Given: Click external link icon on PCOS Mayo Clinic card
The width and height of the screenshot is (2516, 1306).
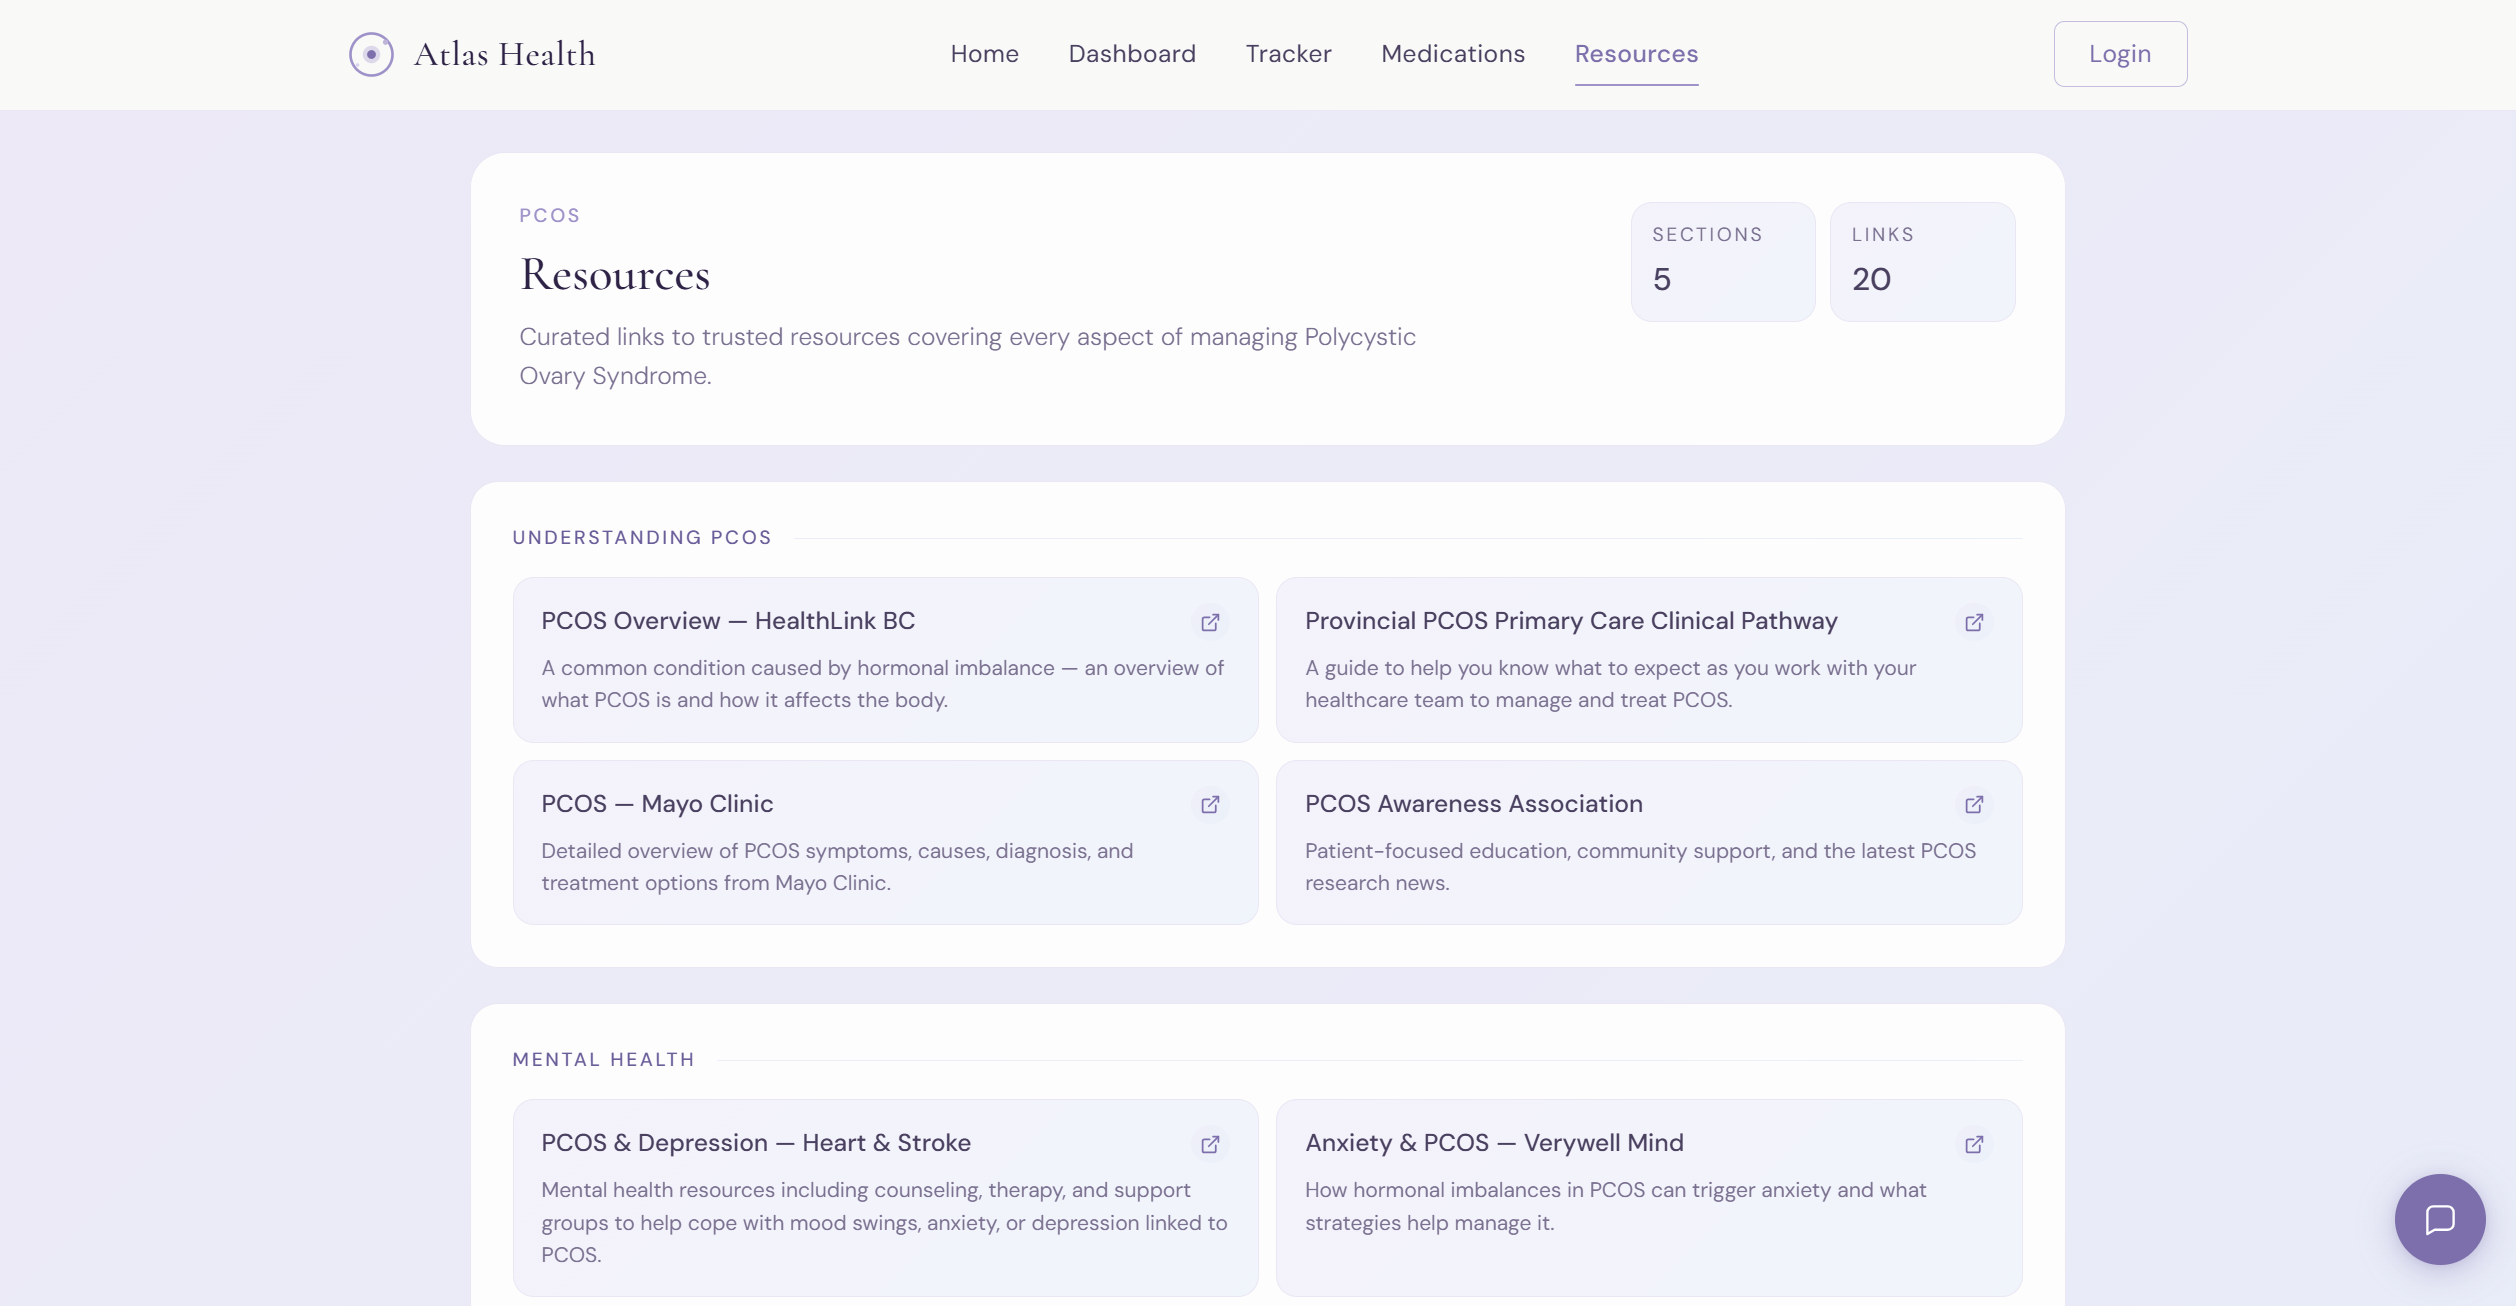Looking at the screenshot, I should coord(1210,805).
